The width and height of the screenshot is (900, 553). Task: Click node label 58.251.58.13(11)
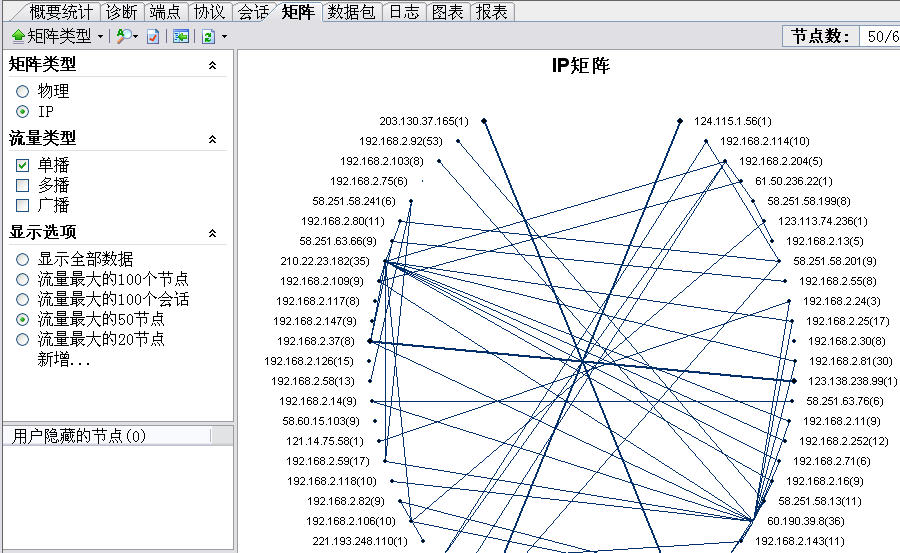point(820,501)
